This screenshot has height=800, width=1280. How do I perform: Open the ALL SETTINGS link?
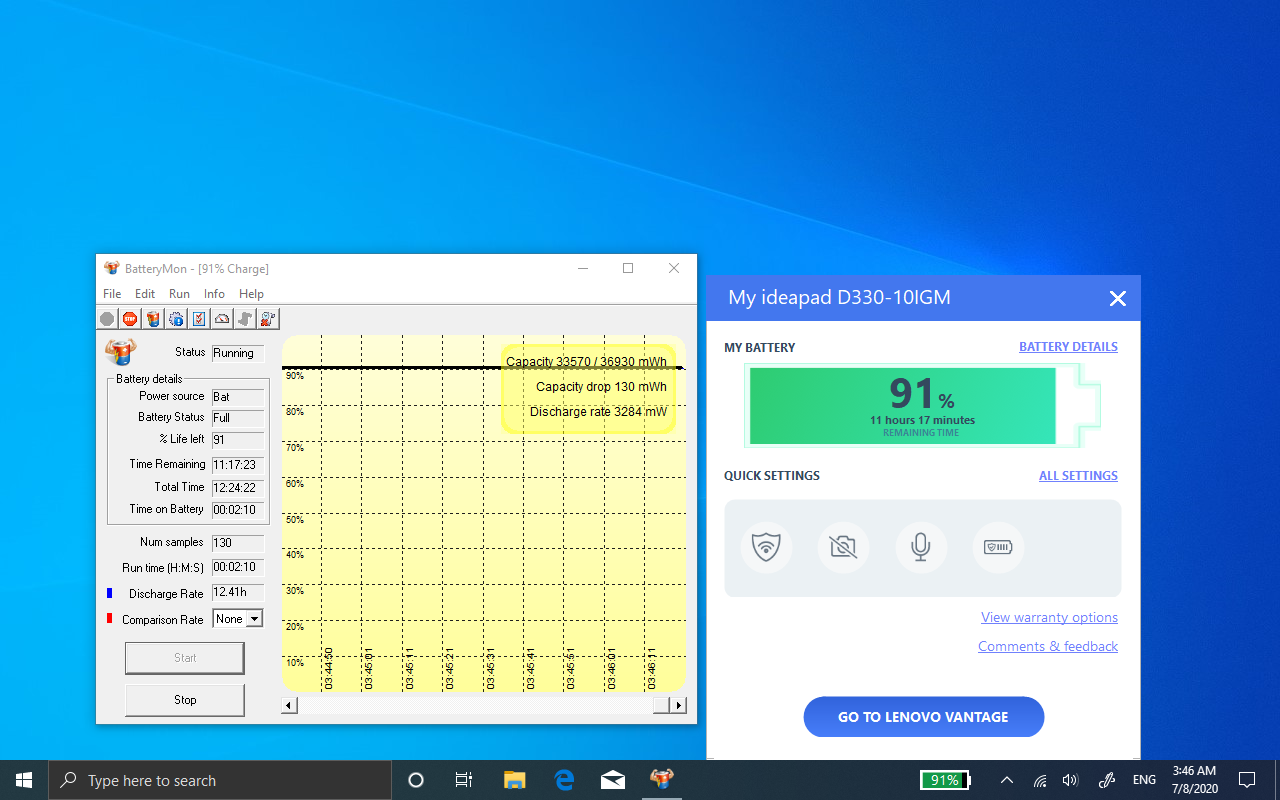(1078, 476)
